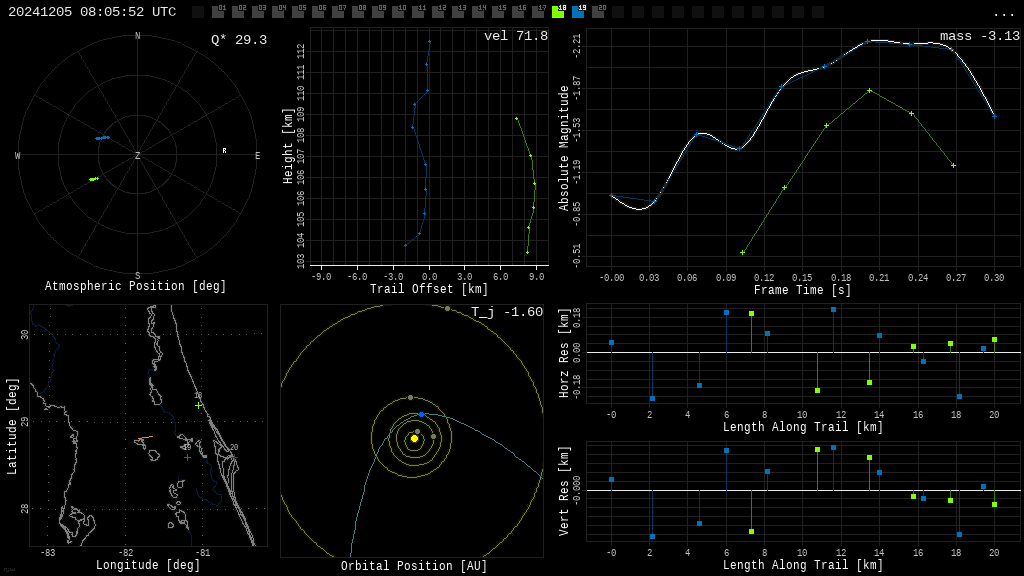Click the Vert Res [km] axis label
Image resolution: width=1024 pixels, height=576 pixels.
pos(564,491)
